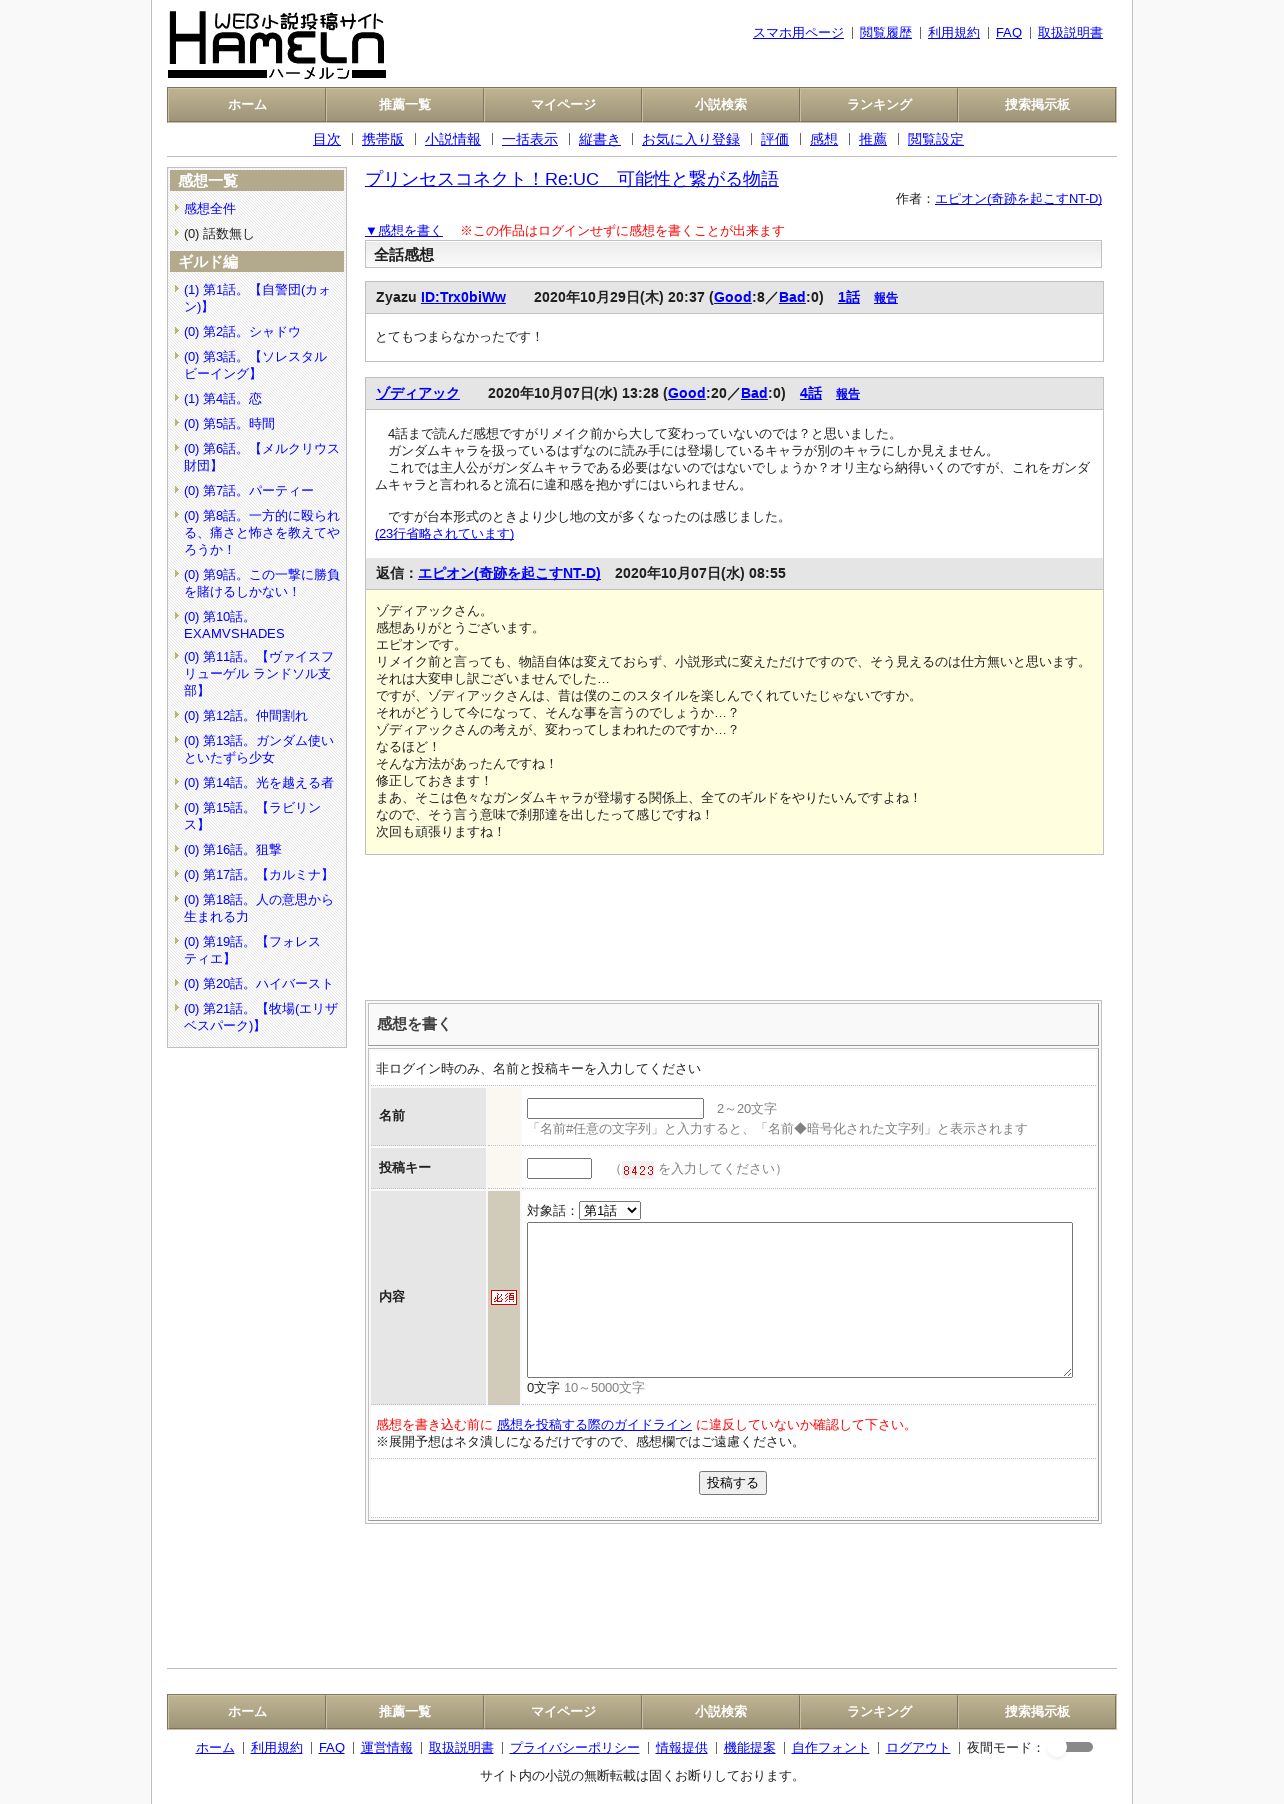Open the 1話 link in Zyazu's review
The height and width of the screenshot is (1804, 1284).
[x=849, y=297]
